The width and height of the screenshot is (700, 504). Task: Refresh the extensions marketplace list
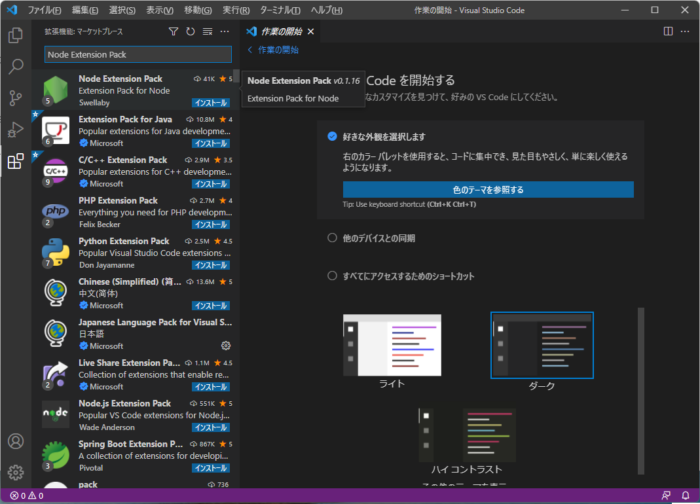click(190, 32)
